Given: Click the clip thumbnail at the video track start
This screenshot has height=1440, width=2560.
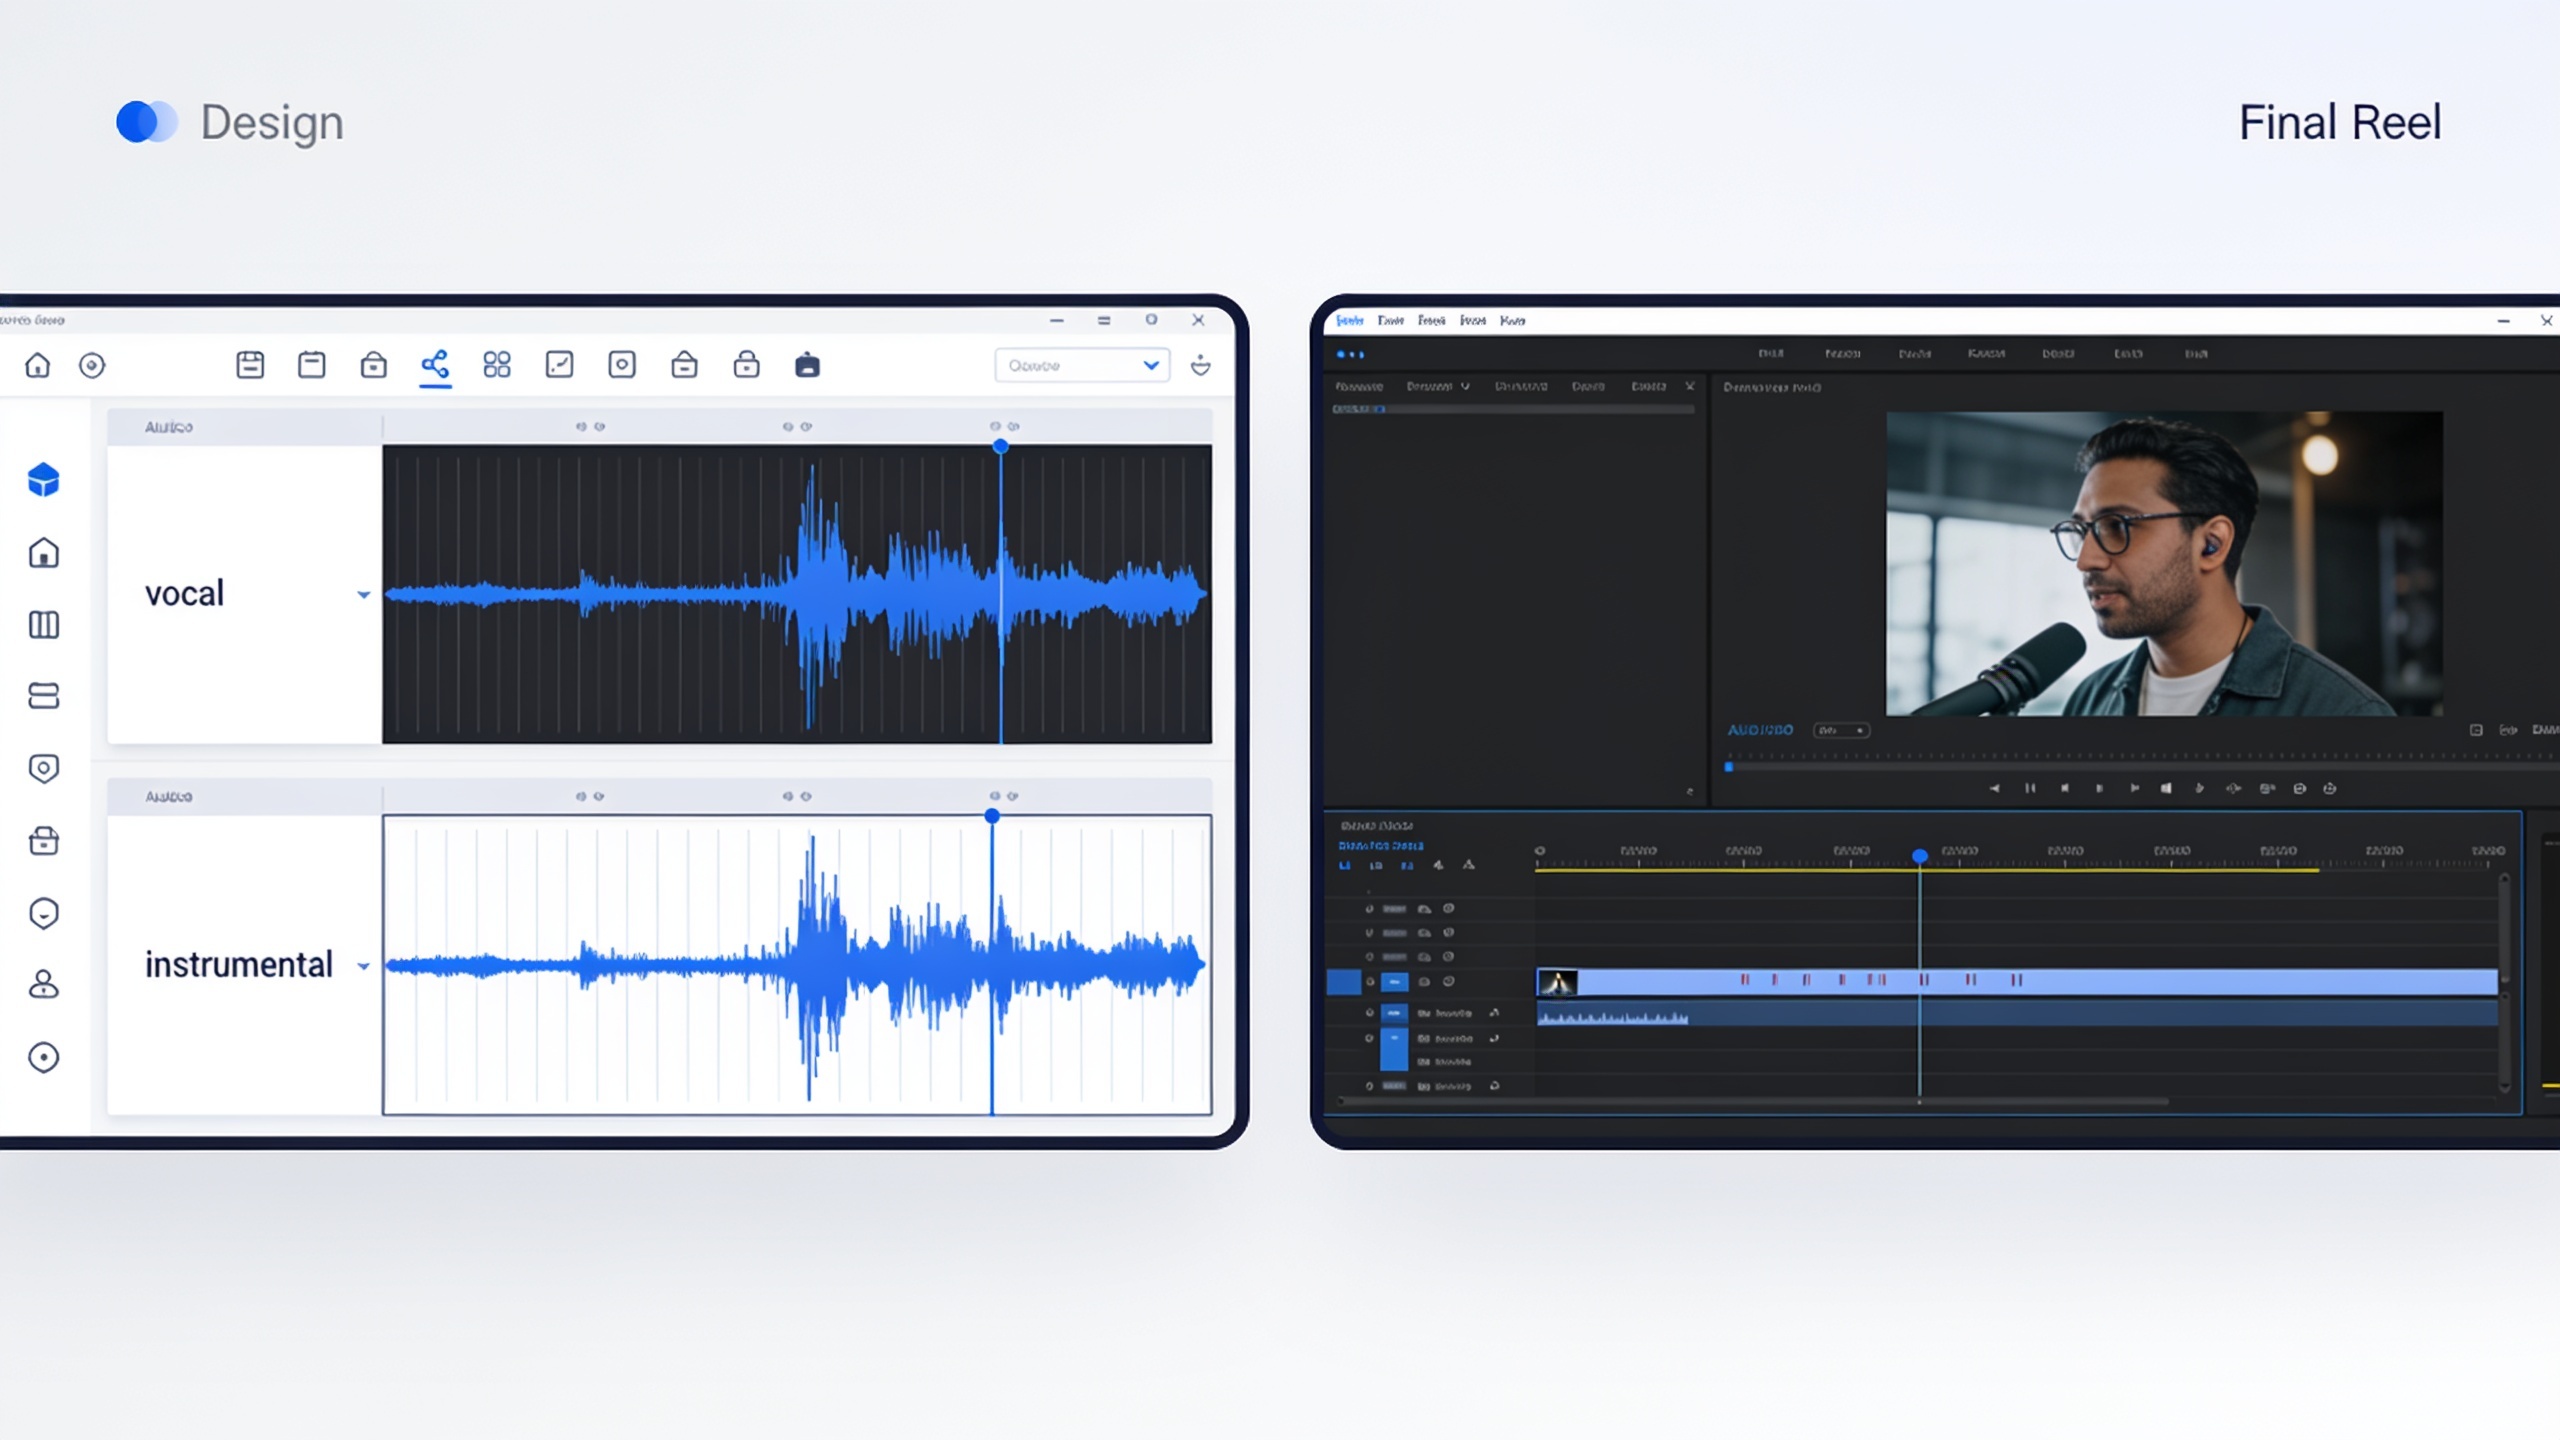Looking at the screenshot, I should pos(1558,983).
